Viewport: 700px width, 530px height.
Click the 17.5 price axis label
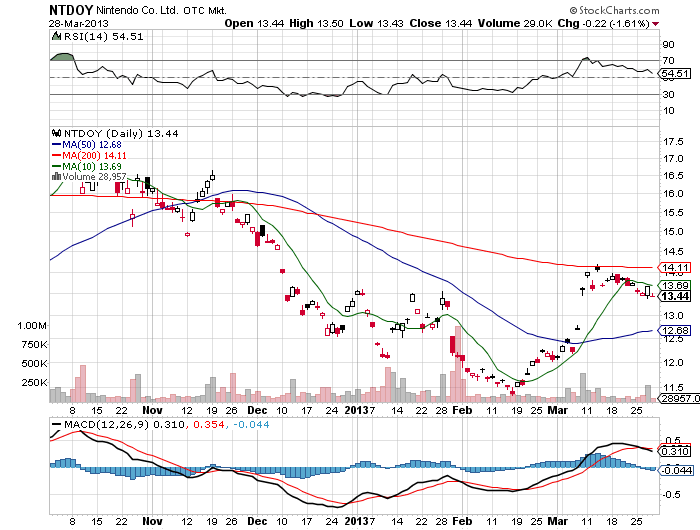pos(673,142)
